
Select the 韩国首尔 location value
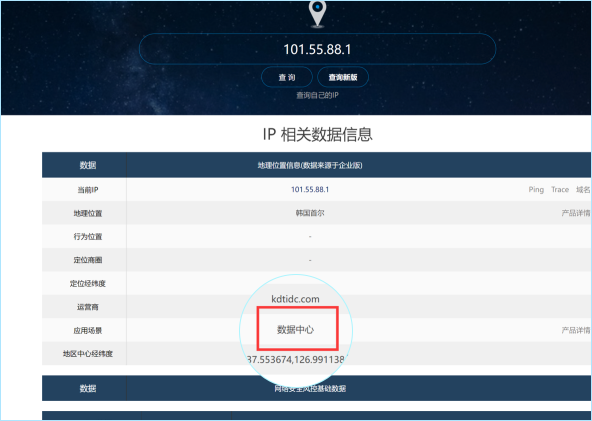click(x=310, y=213)
